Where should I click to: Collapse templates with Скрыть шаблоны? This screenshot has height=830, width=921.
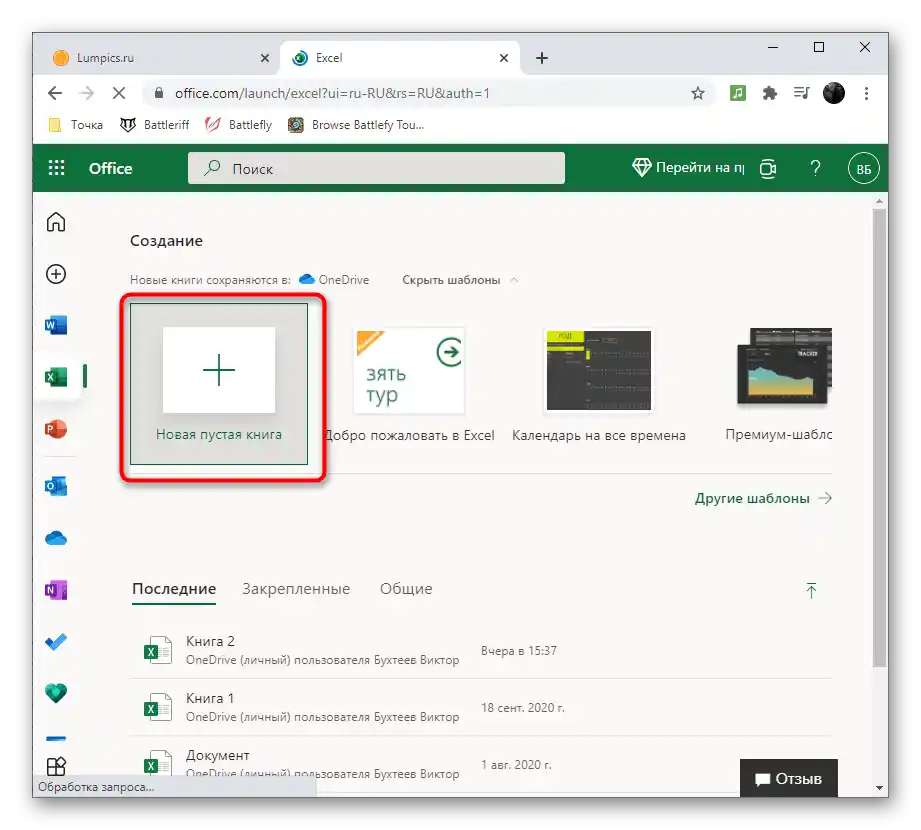pyautogui.click(x=460, y=280)
